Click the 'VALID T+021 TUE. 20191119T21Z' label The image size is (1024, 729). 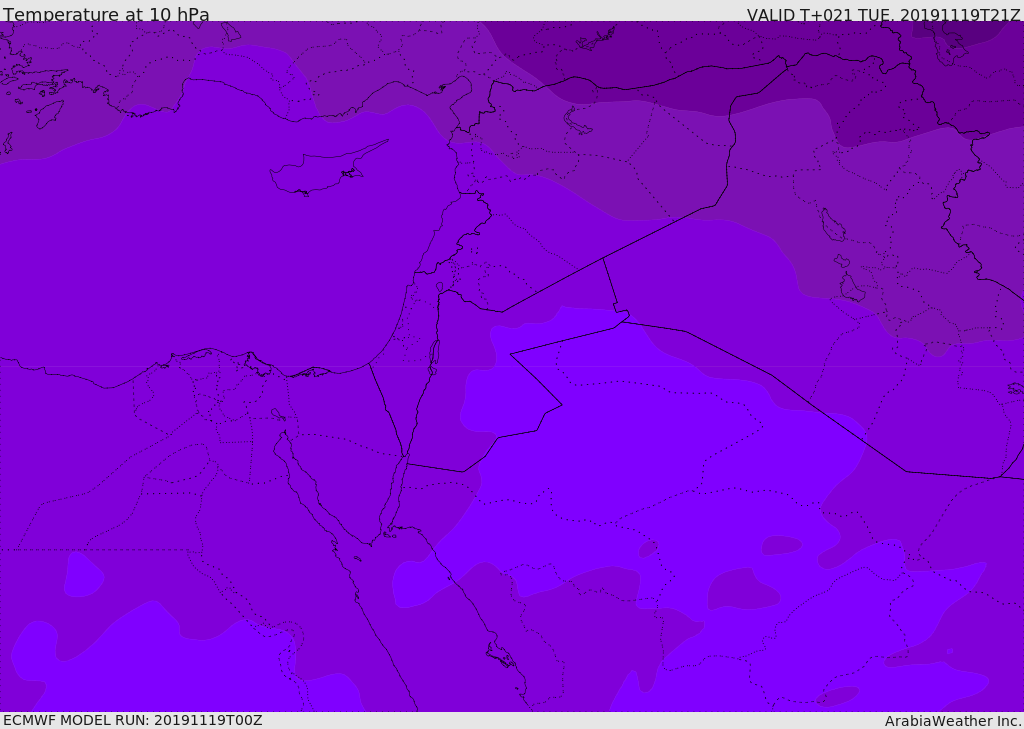click(x=884, y=15)
